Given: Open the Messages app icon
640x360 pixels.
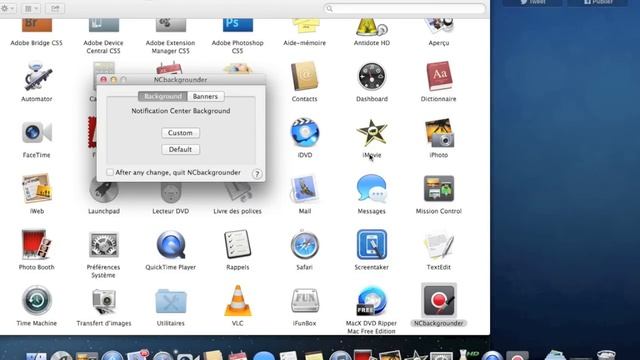Looking at the screenshot, I should coord(371,189).
